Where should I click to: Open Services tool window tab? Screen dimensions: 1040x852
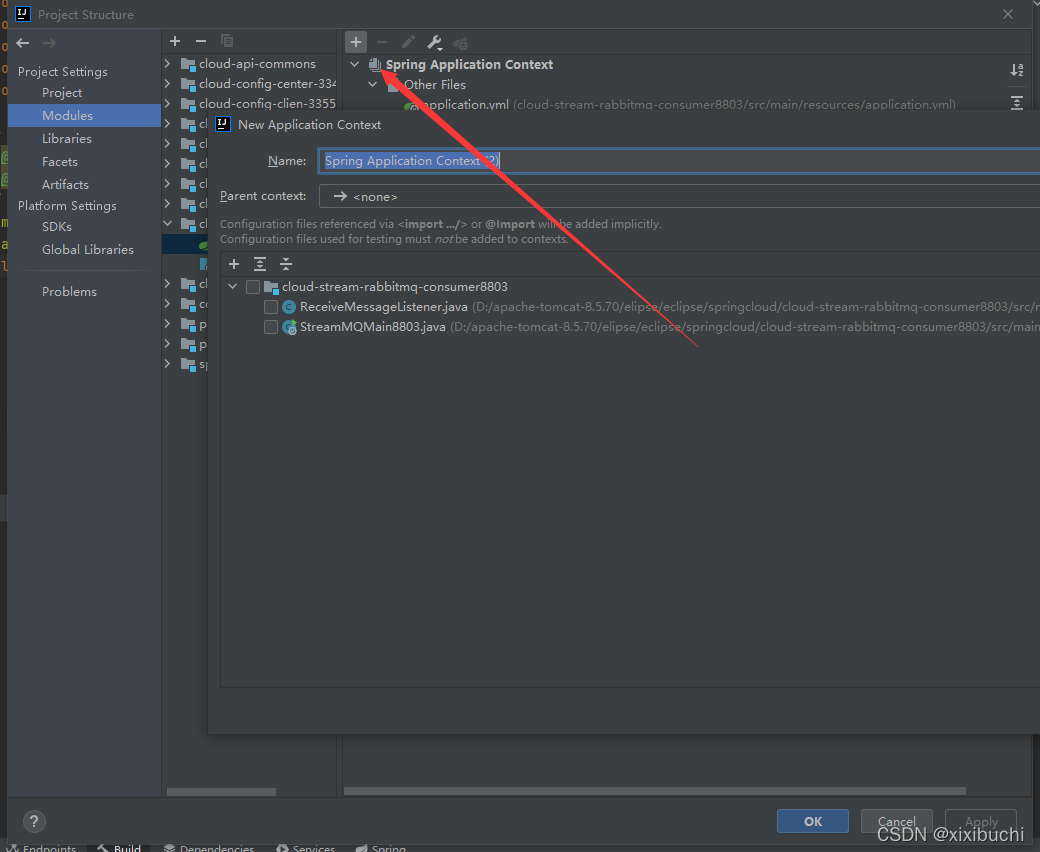306,847
